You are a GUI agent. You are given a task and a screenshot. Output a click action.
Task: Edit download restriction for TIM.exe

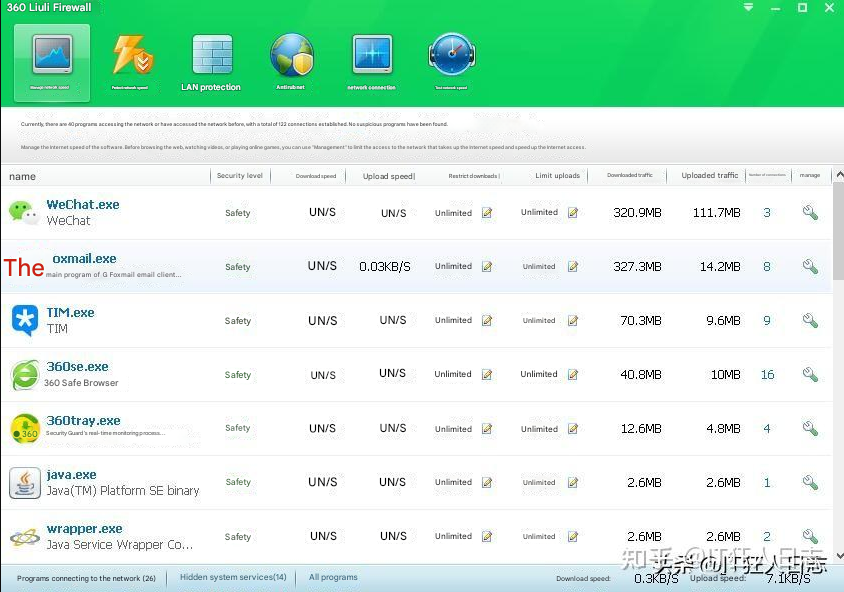[487, 321]
